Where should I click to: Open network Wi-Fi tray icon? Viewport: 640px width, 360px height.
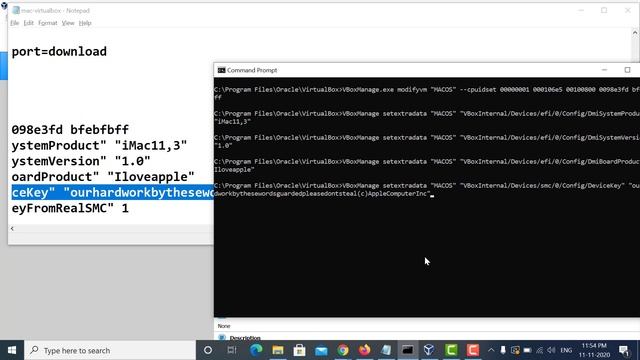click(540, 350)
